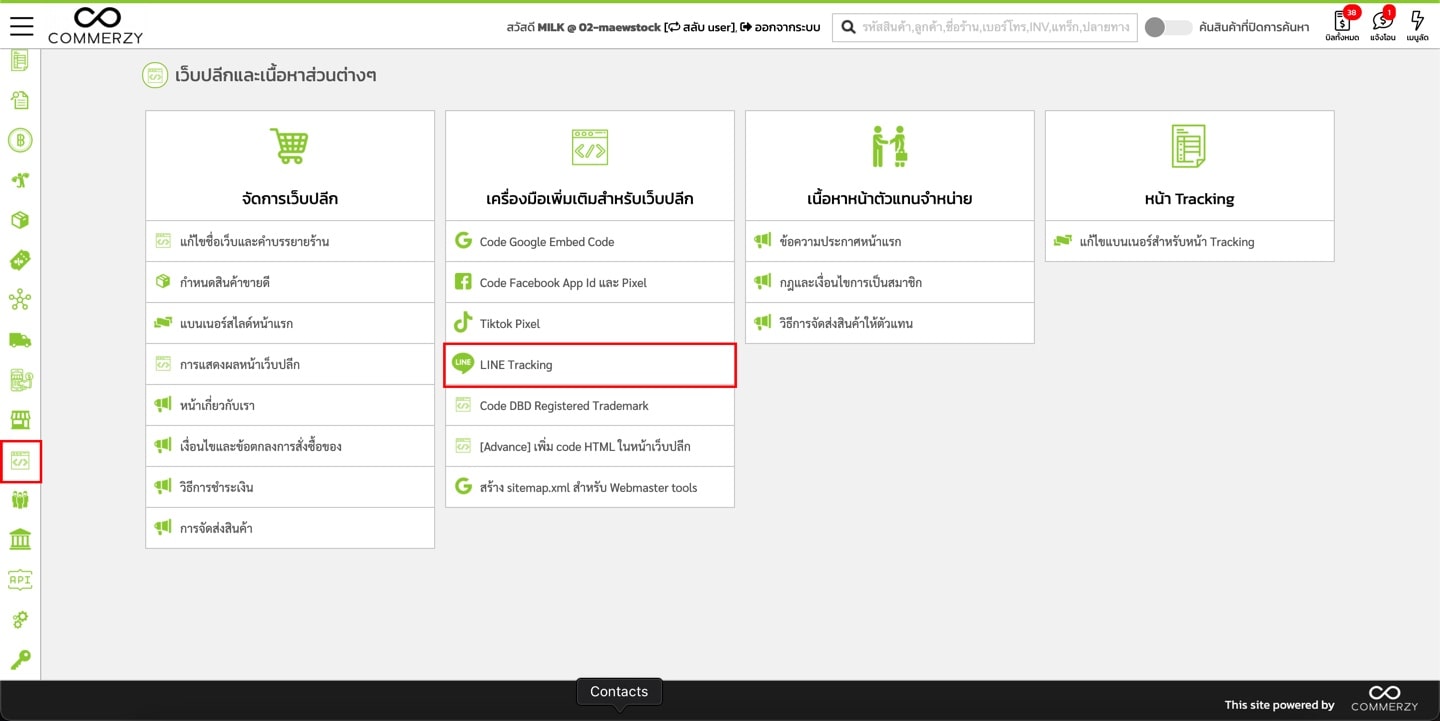The width and height of the screenshot is (1440, 721).
Task: Open the lightning bolt shortcut menu
Action: click(1416, 25)
